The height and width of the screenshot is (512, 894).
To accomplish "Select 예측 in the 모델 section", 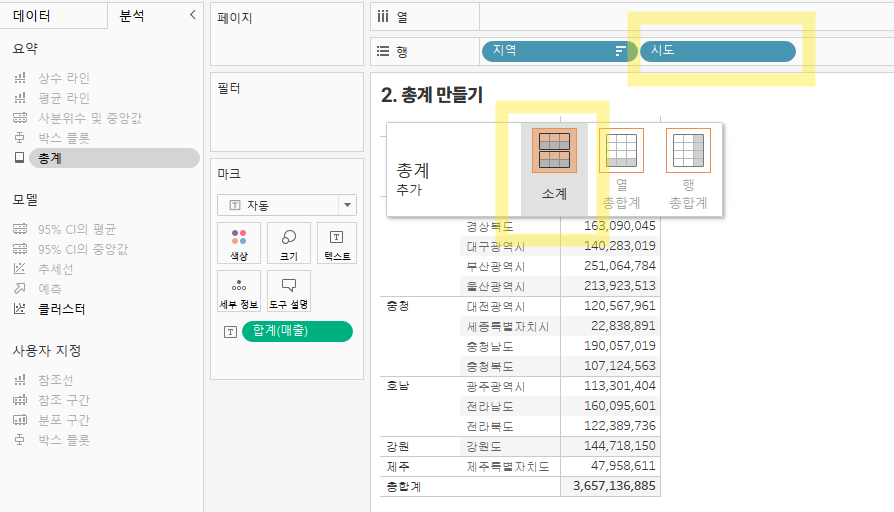I will click(50, 289).
